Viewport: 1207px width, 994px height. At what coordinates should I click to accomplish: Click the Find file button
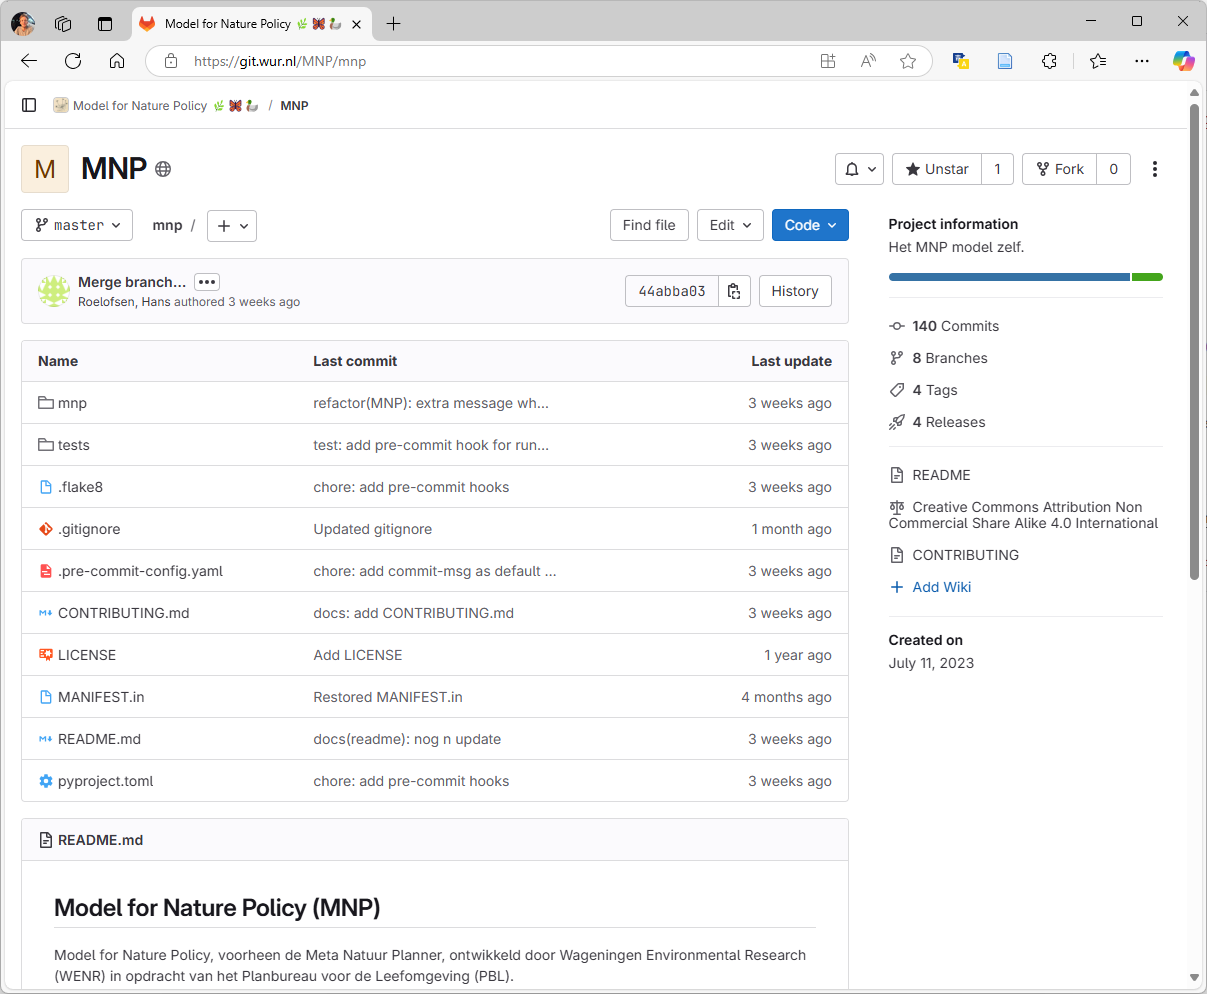649,225
